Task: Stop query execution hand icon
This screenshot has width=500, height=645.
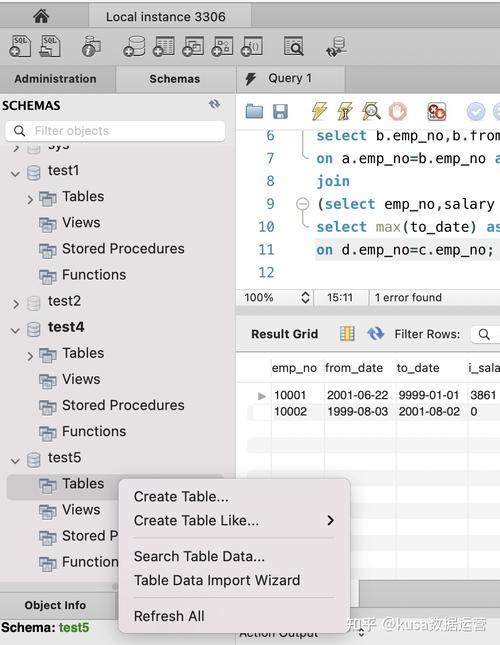Action: click(x=398, y=111)
